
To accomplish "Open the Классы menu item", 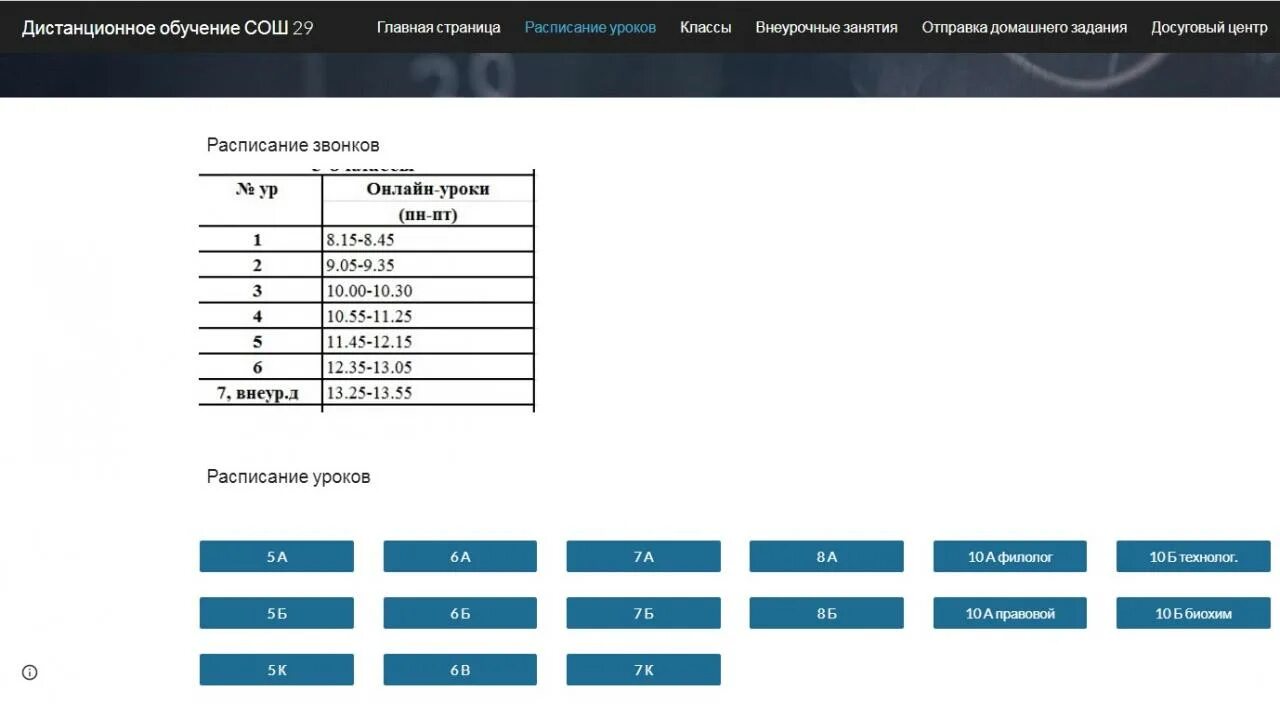I will [x=705, y=27].
